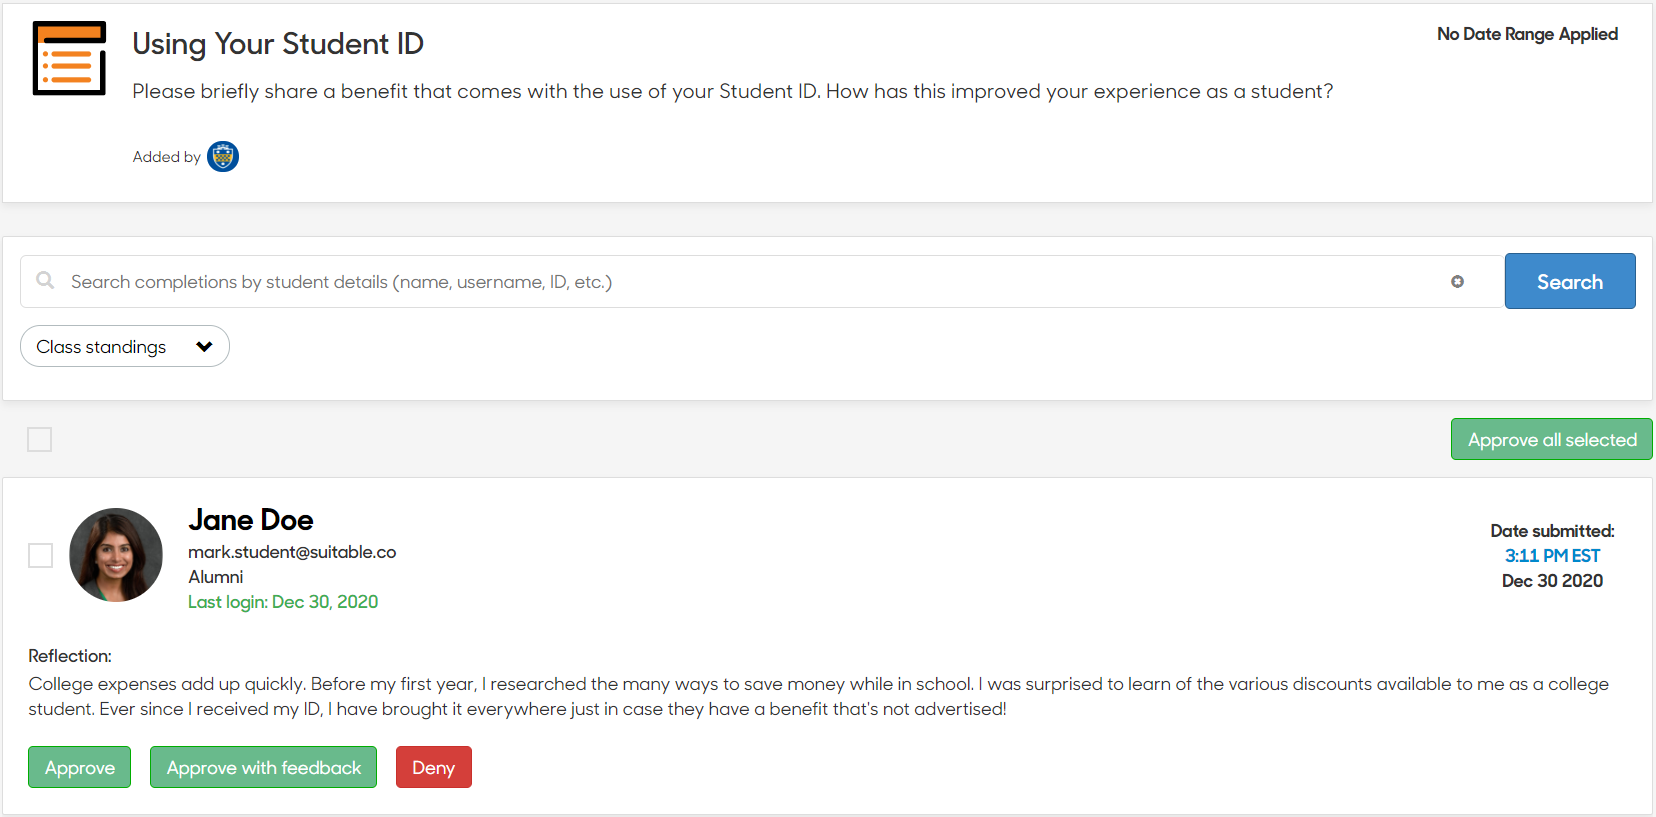This screenshot has height=817, width=1656.
Task: Click the reflection paragraph about college expenses
Action: (819, 696)
